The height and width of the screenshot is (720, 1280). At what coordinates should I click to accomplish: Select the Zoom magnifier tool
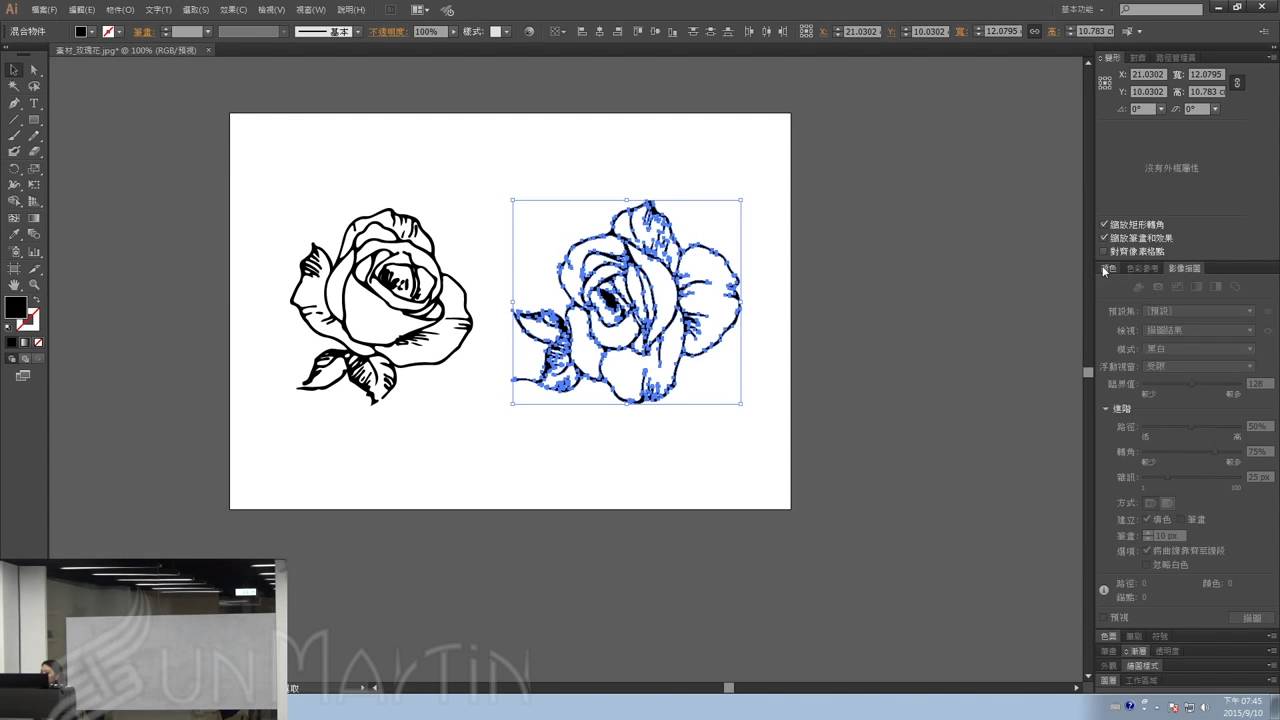pos(34,285)
